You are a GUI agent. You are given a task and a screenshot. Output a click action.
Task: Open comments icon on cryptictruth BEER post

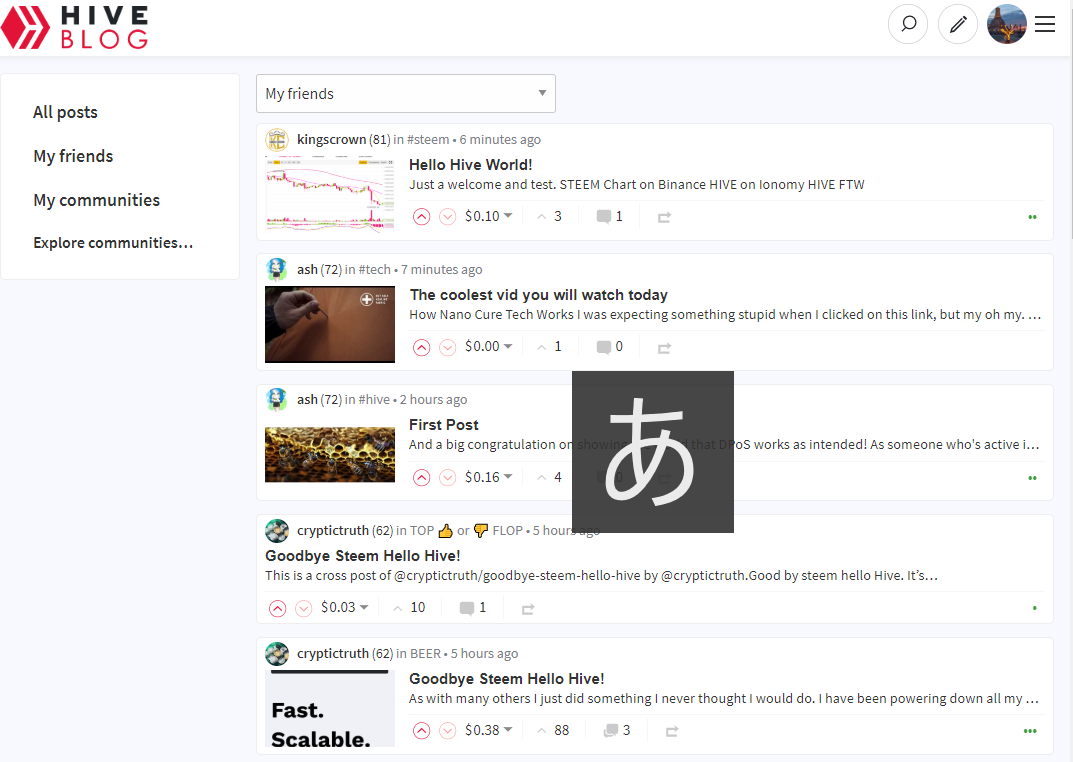610,731
